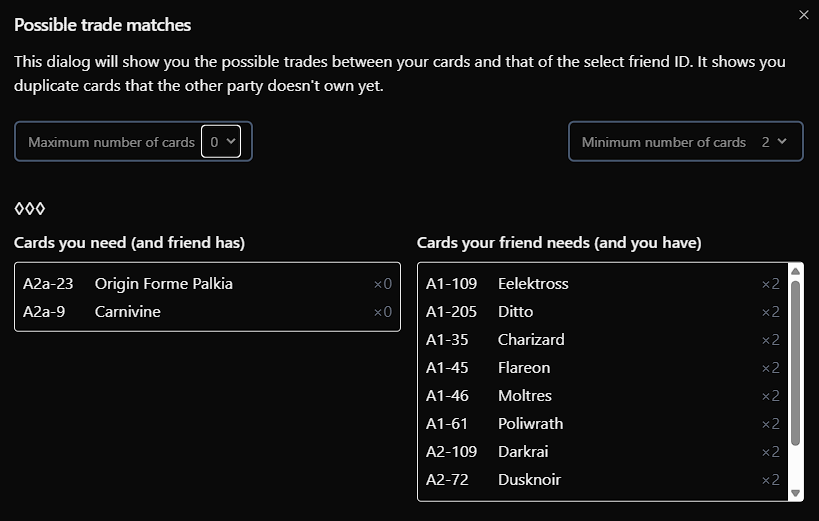Click the A2a-23 card ID
This screenshot has height=521, width=819.
click(x=48, y=284)
